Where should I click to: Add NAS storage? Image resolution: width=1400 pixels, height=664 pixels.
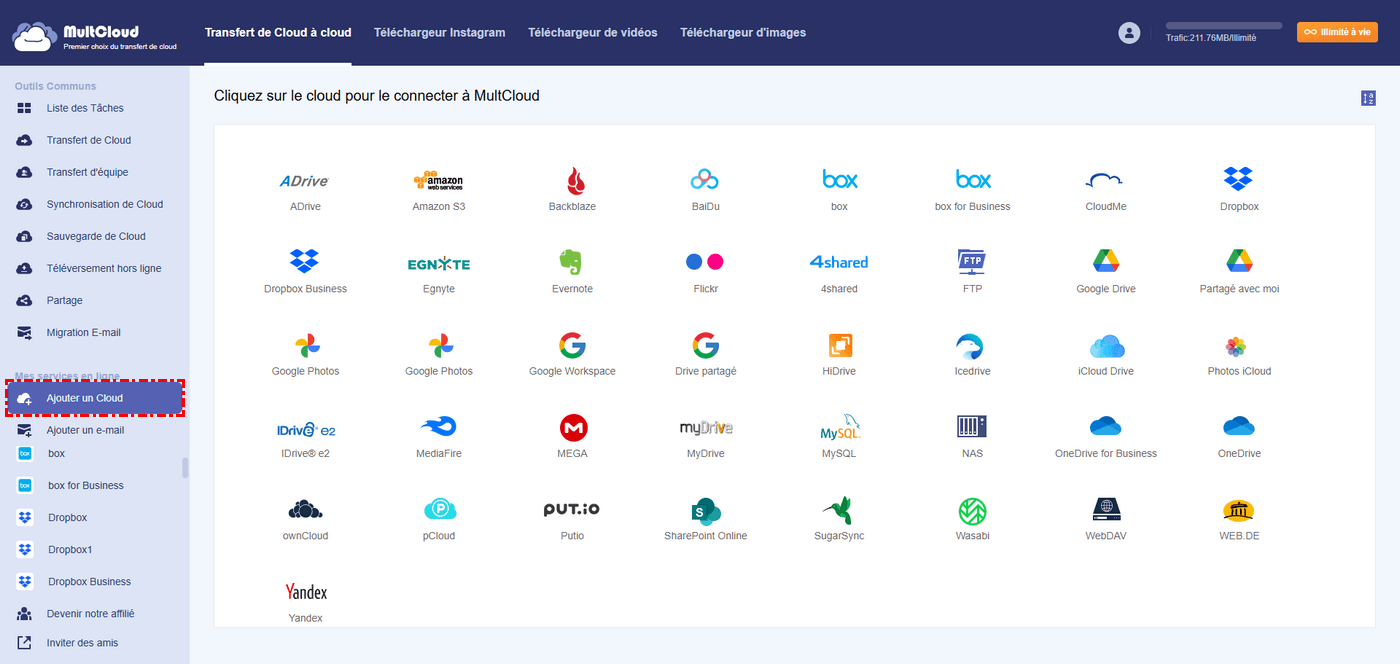pos(972,428)
